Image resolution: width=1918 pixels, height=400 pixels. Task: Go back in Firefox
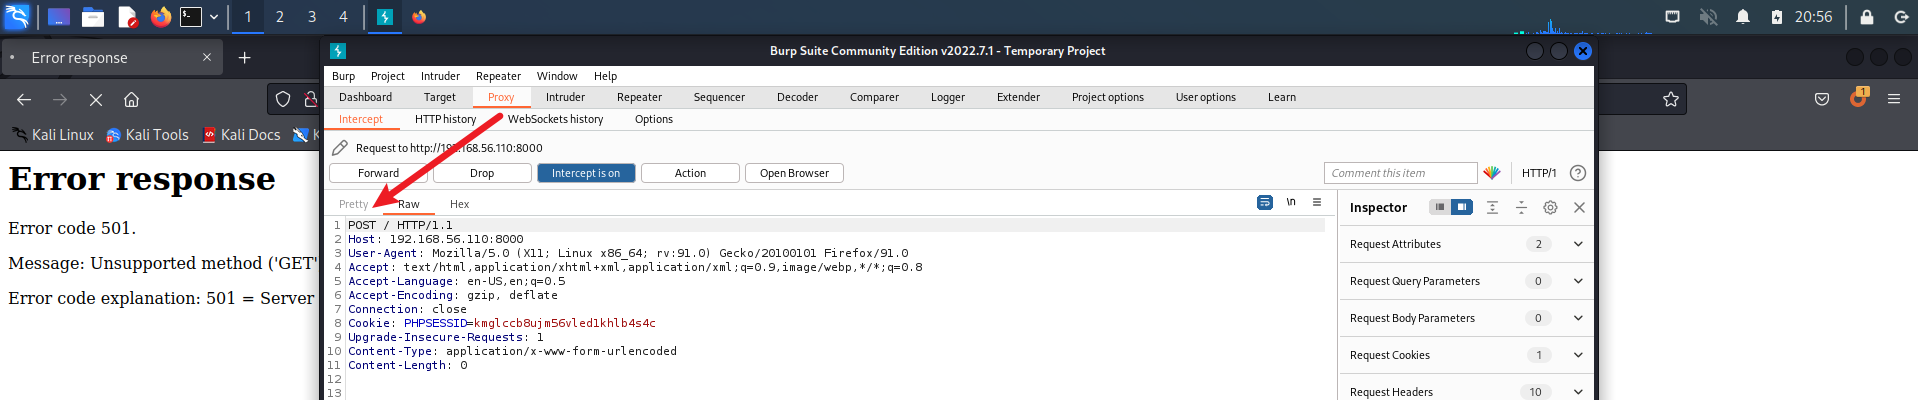click(x=24, y=99)
